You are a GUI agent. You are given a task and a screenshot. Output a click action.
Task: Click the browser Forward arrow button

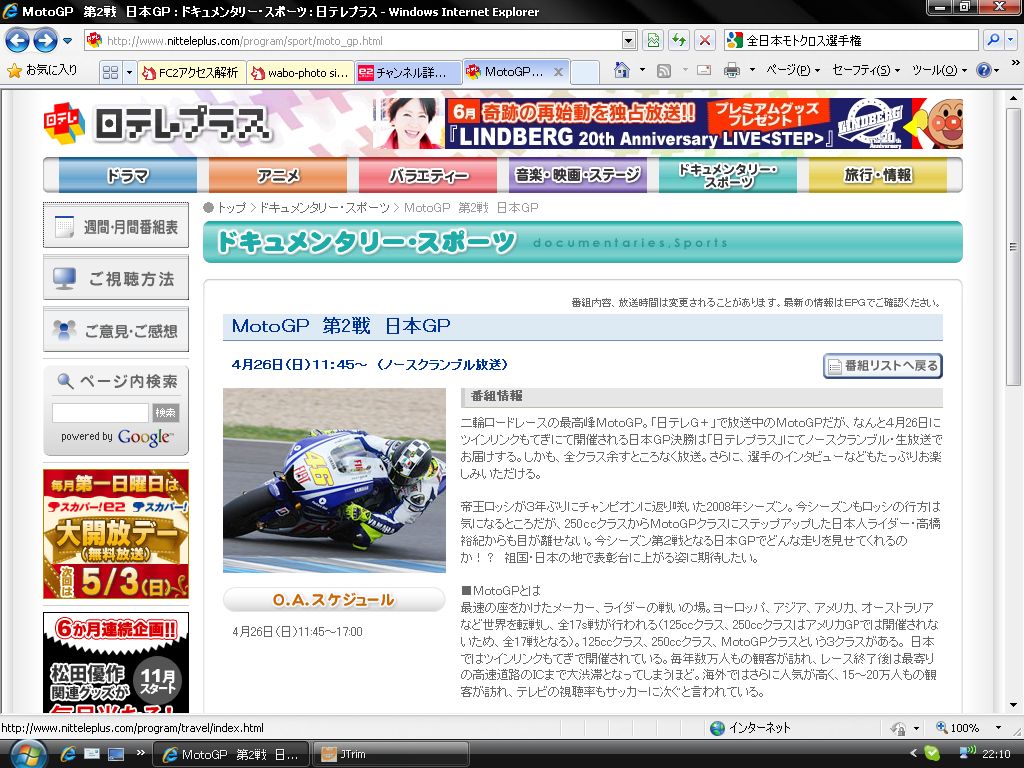(45, 40)
